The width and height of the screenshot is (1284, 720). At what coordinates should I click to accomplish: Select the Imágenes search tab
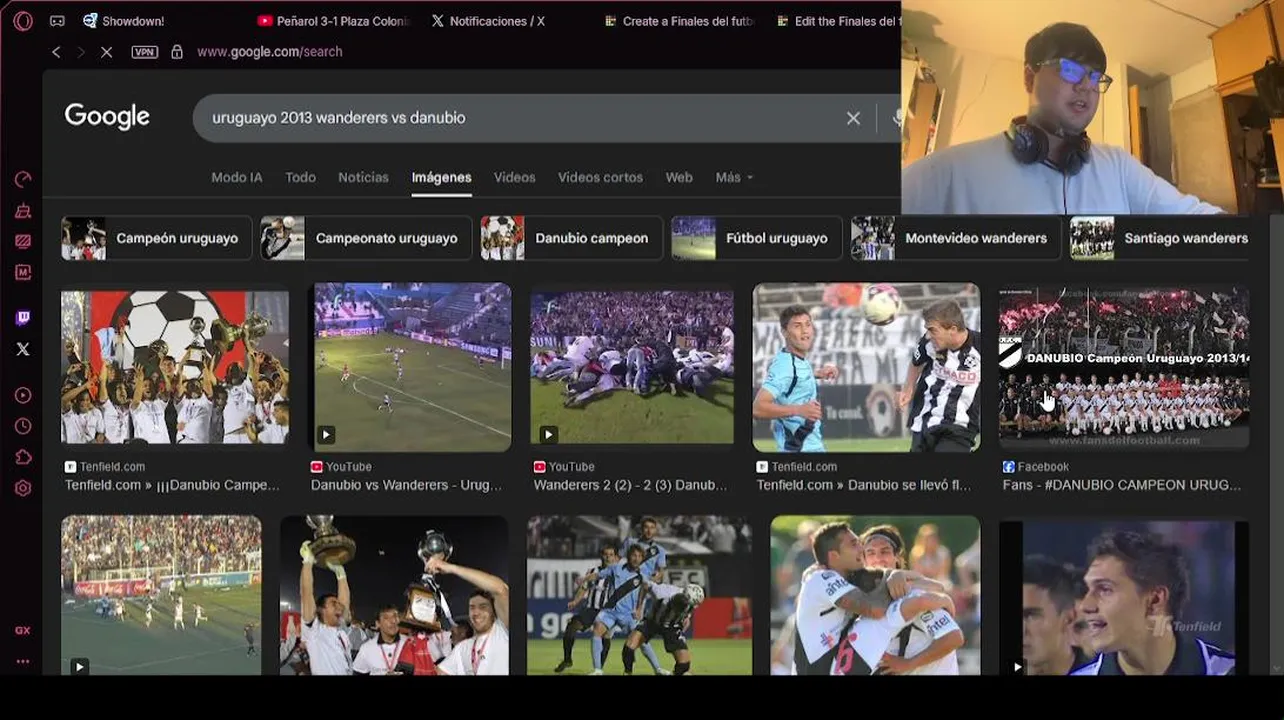click(x=441, y=177)
